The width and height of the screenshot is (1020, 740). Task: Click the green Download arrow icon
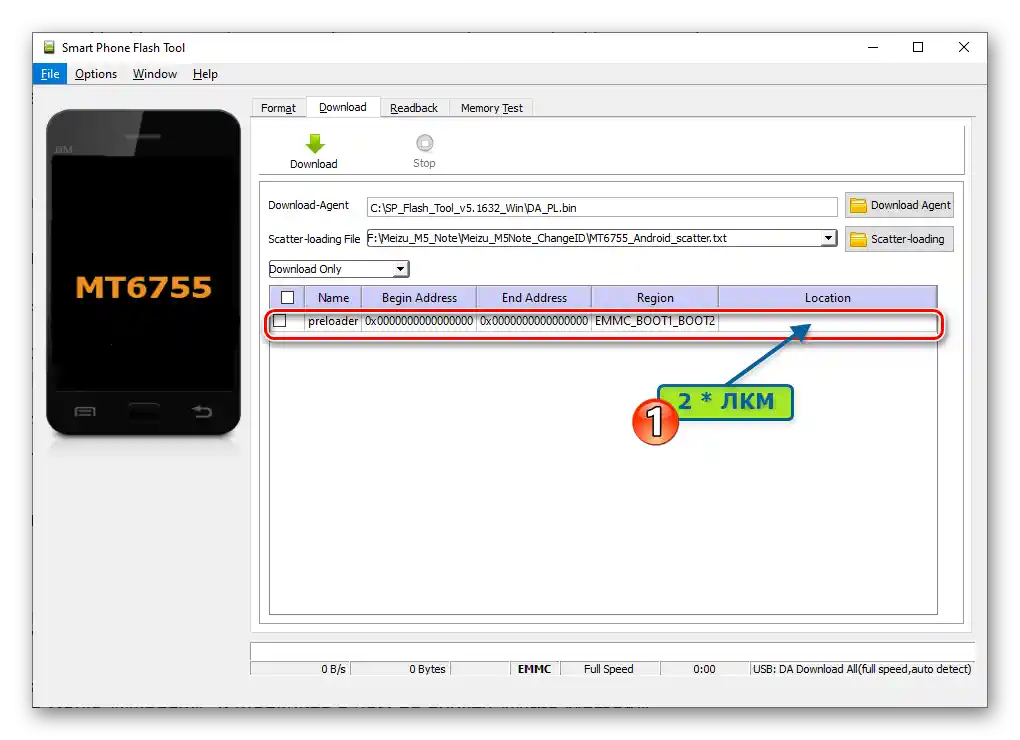[313, 143]
